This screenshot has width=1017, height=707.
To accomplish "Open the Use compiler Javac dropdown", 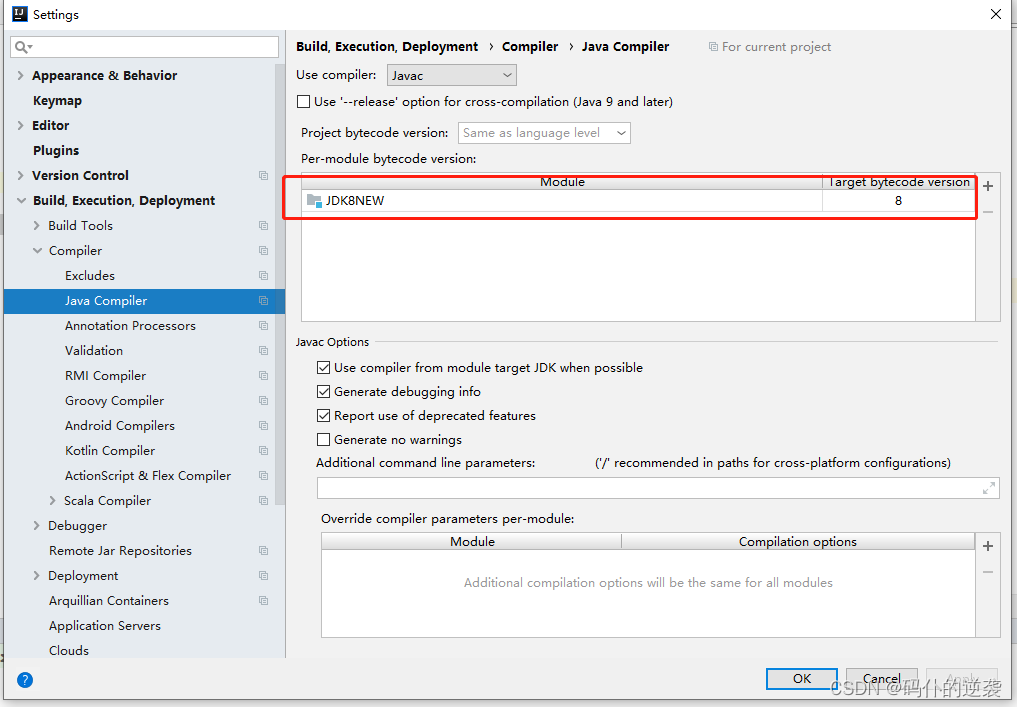I will [451, 75].
